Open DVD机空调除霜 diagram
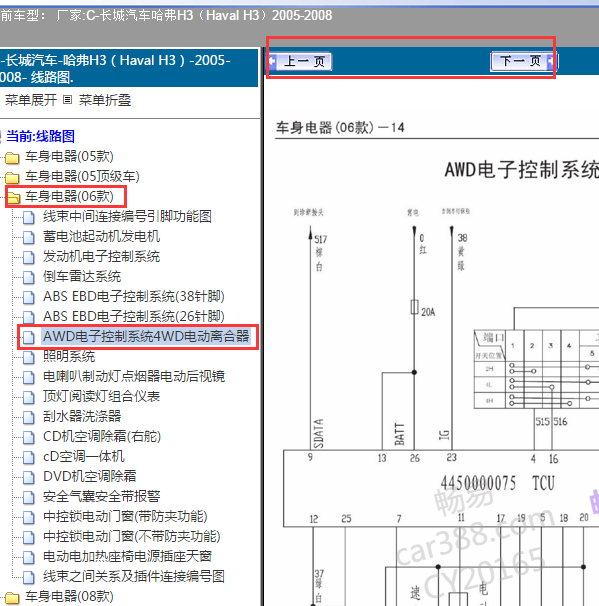The width and height of the screenshot is (599, 606). coord(89,477)
